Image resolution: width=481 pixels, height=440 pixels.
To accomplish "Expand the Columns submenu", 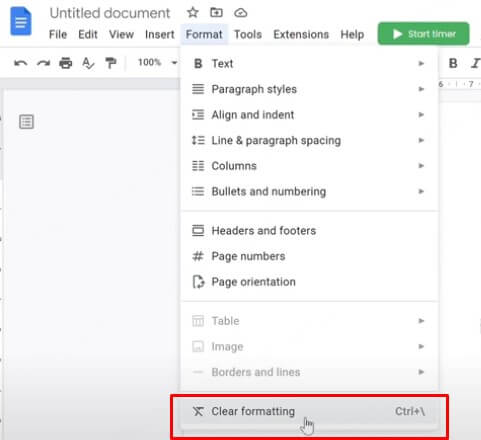I will pyautogui.click(x=309, y=166).
